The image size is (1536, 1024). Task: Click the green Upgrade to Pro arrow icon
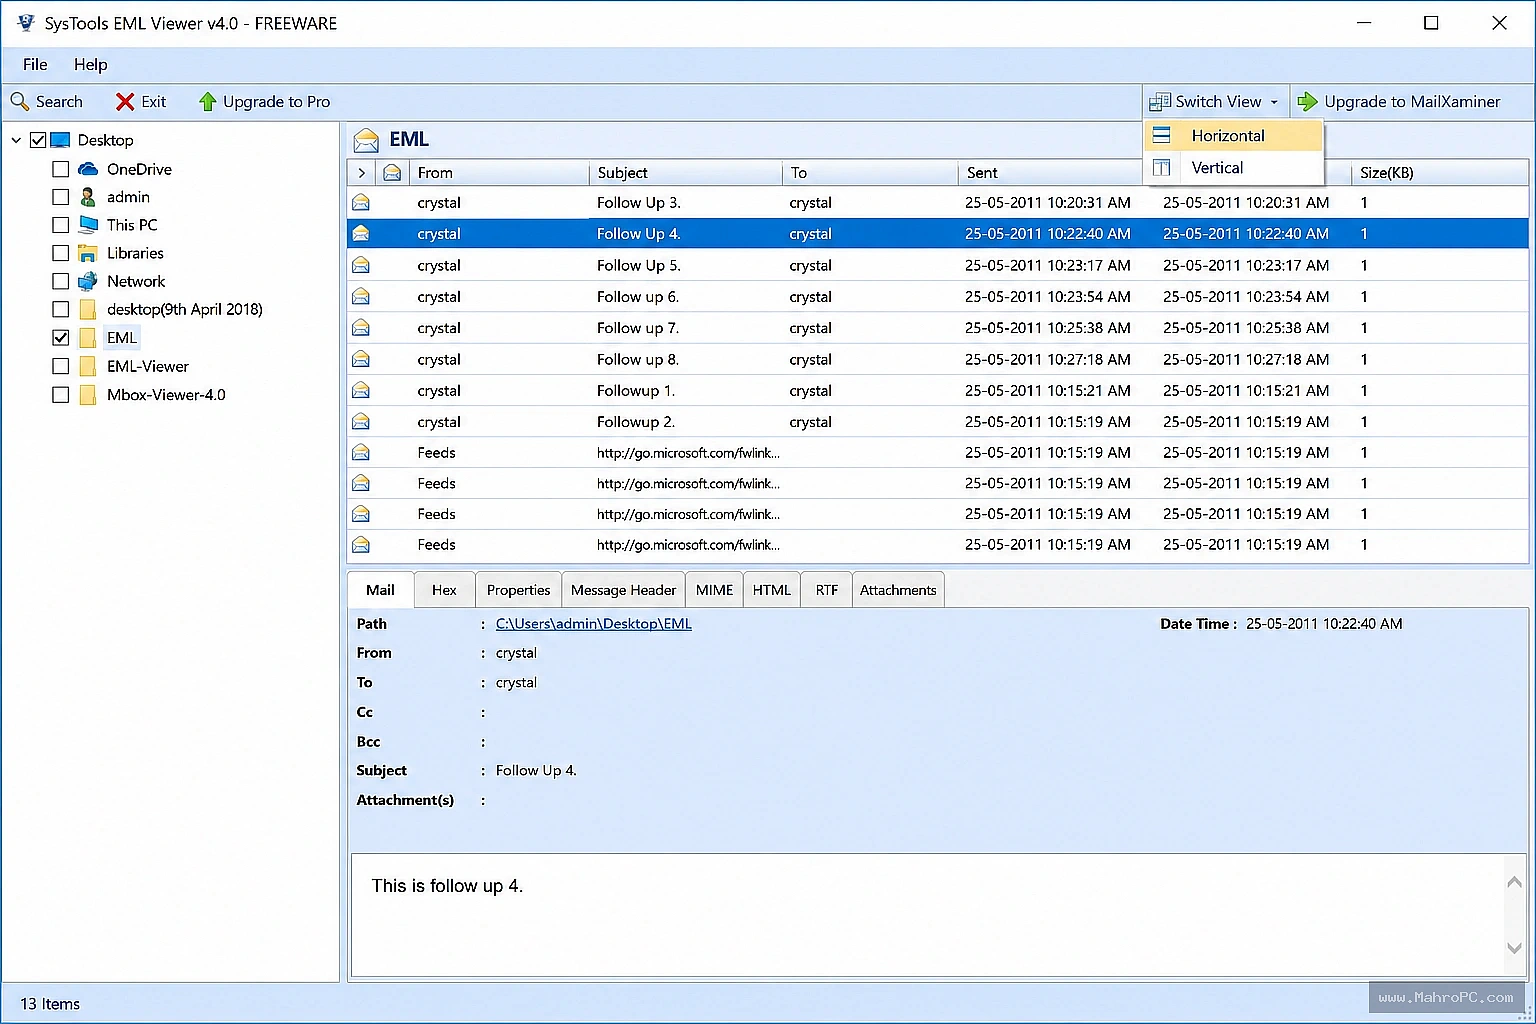pyautogui.click(x=207, y=102)
